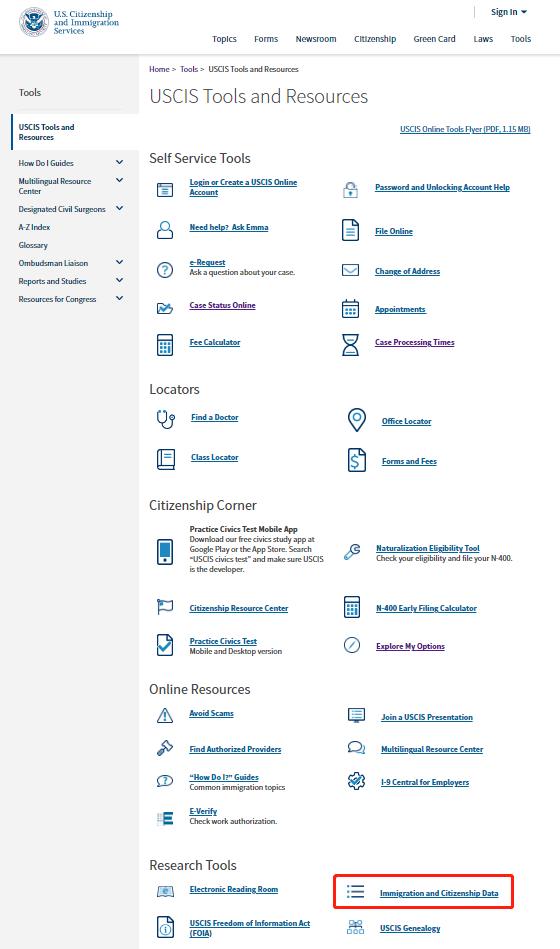Click the person icon beside Ask Emma

(165, 229)
